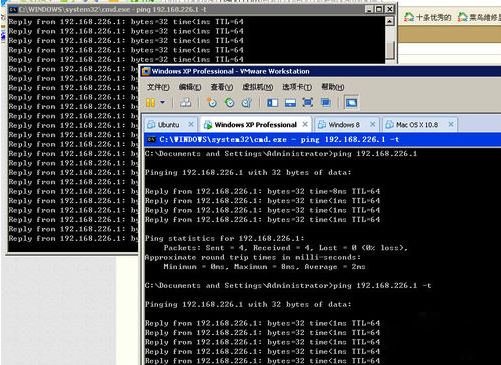Toggle the thumbnail bar view
This screenshot has width=501, height=365.
point(290,102)
